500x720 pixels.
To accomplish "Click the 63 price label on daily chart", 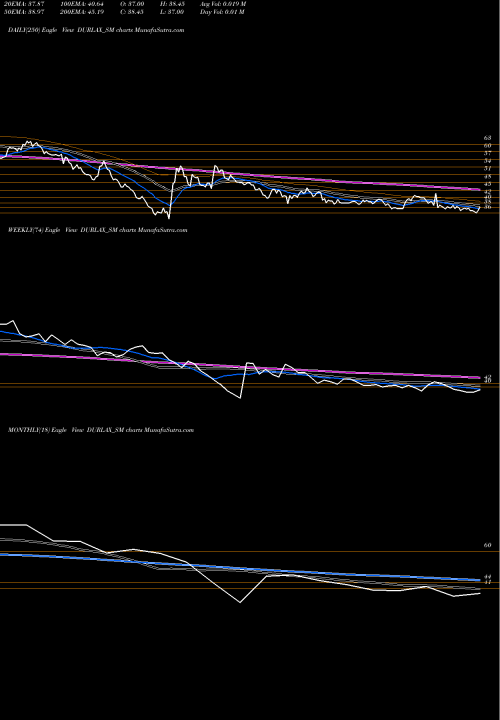I will tap(488, 138).
